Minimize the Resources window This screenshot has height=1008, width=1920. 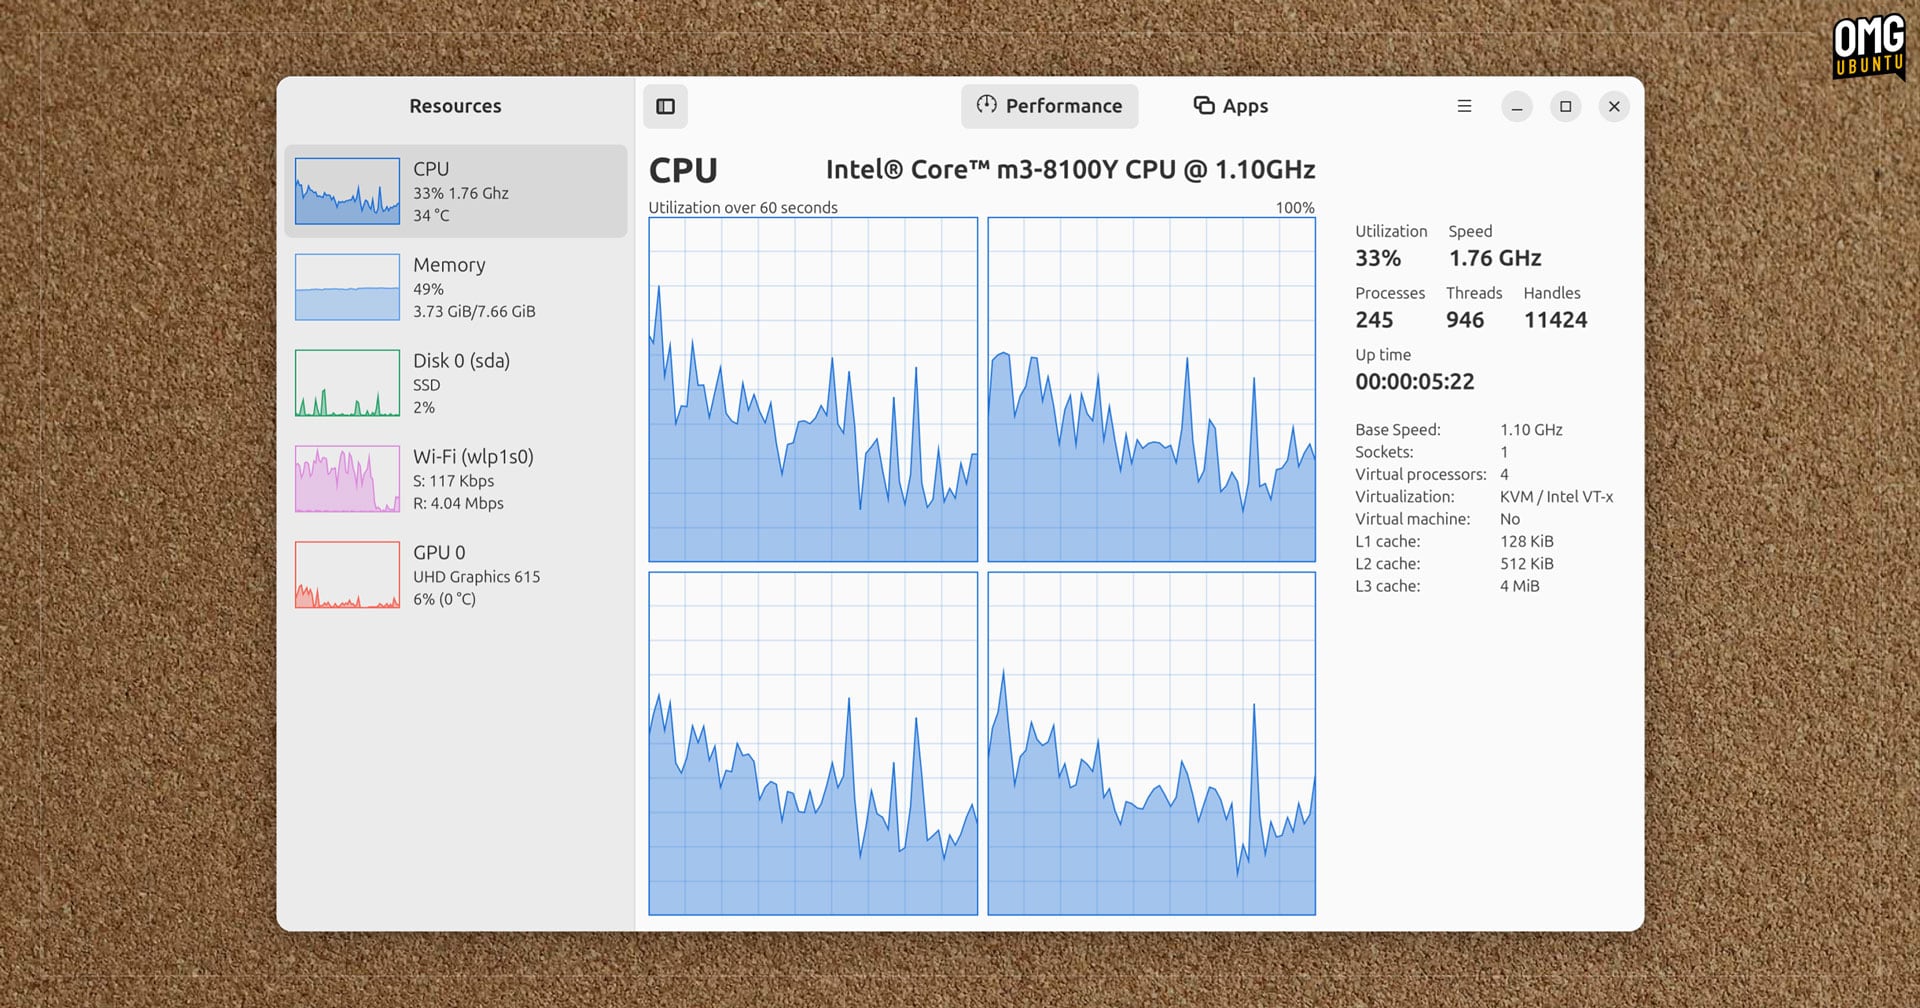[x=1517, y=106]
